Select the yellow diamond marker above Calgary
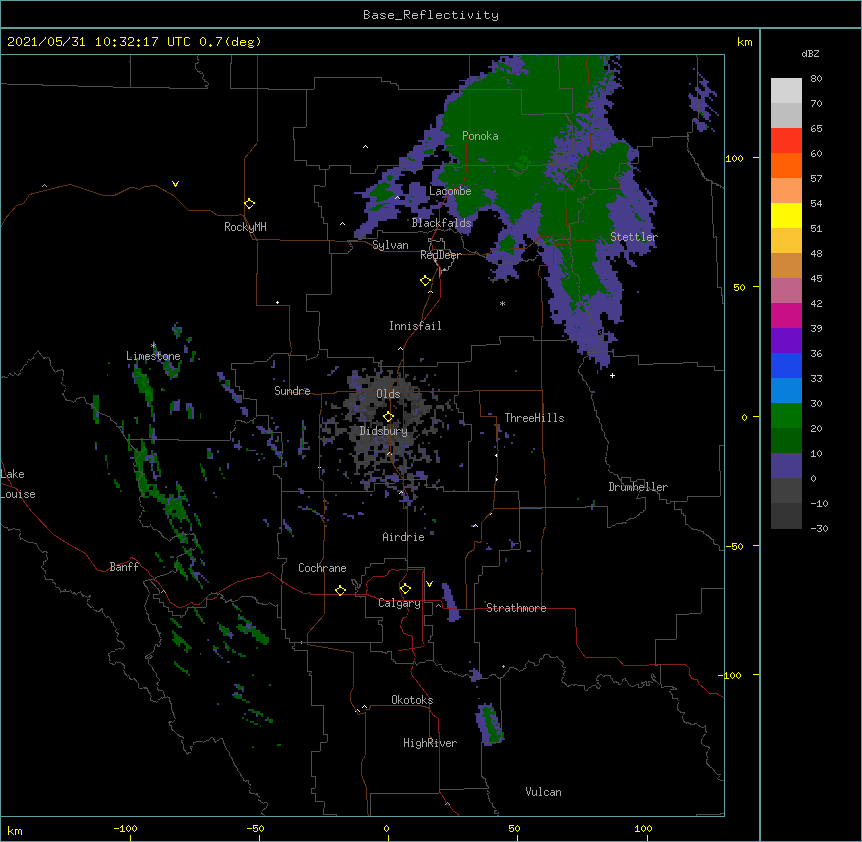Image resolution: width=862 pixels, height=842 pixels. pos(405,589)
